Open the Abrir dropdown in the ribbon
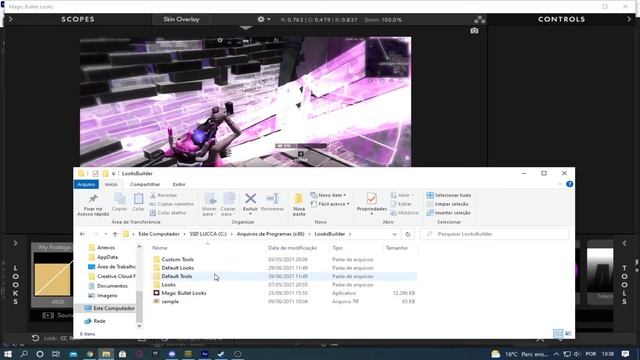The image size is (640, 360). pos(402,195)
